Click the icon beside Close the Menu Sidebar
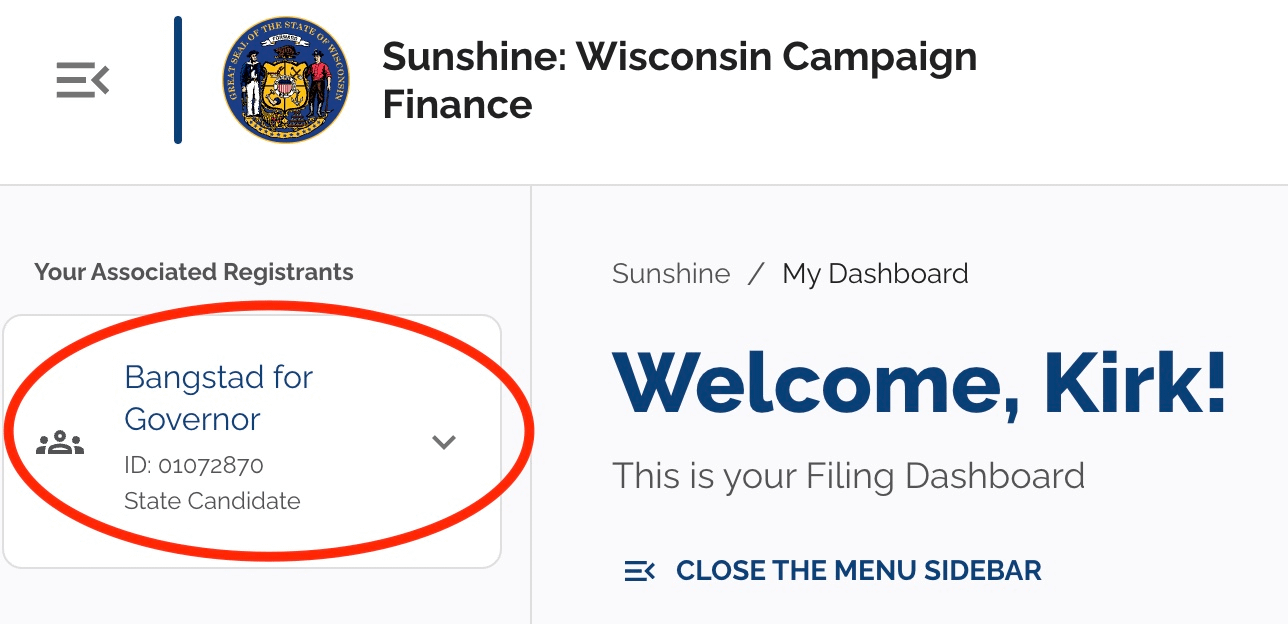 coord(640,571)
